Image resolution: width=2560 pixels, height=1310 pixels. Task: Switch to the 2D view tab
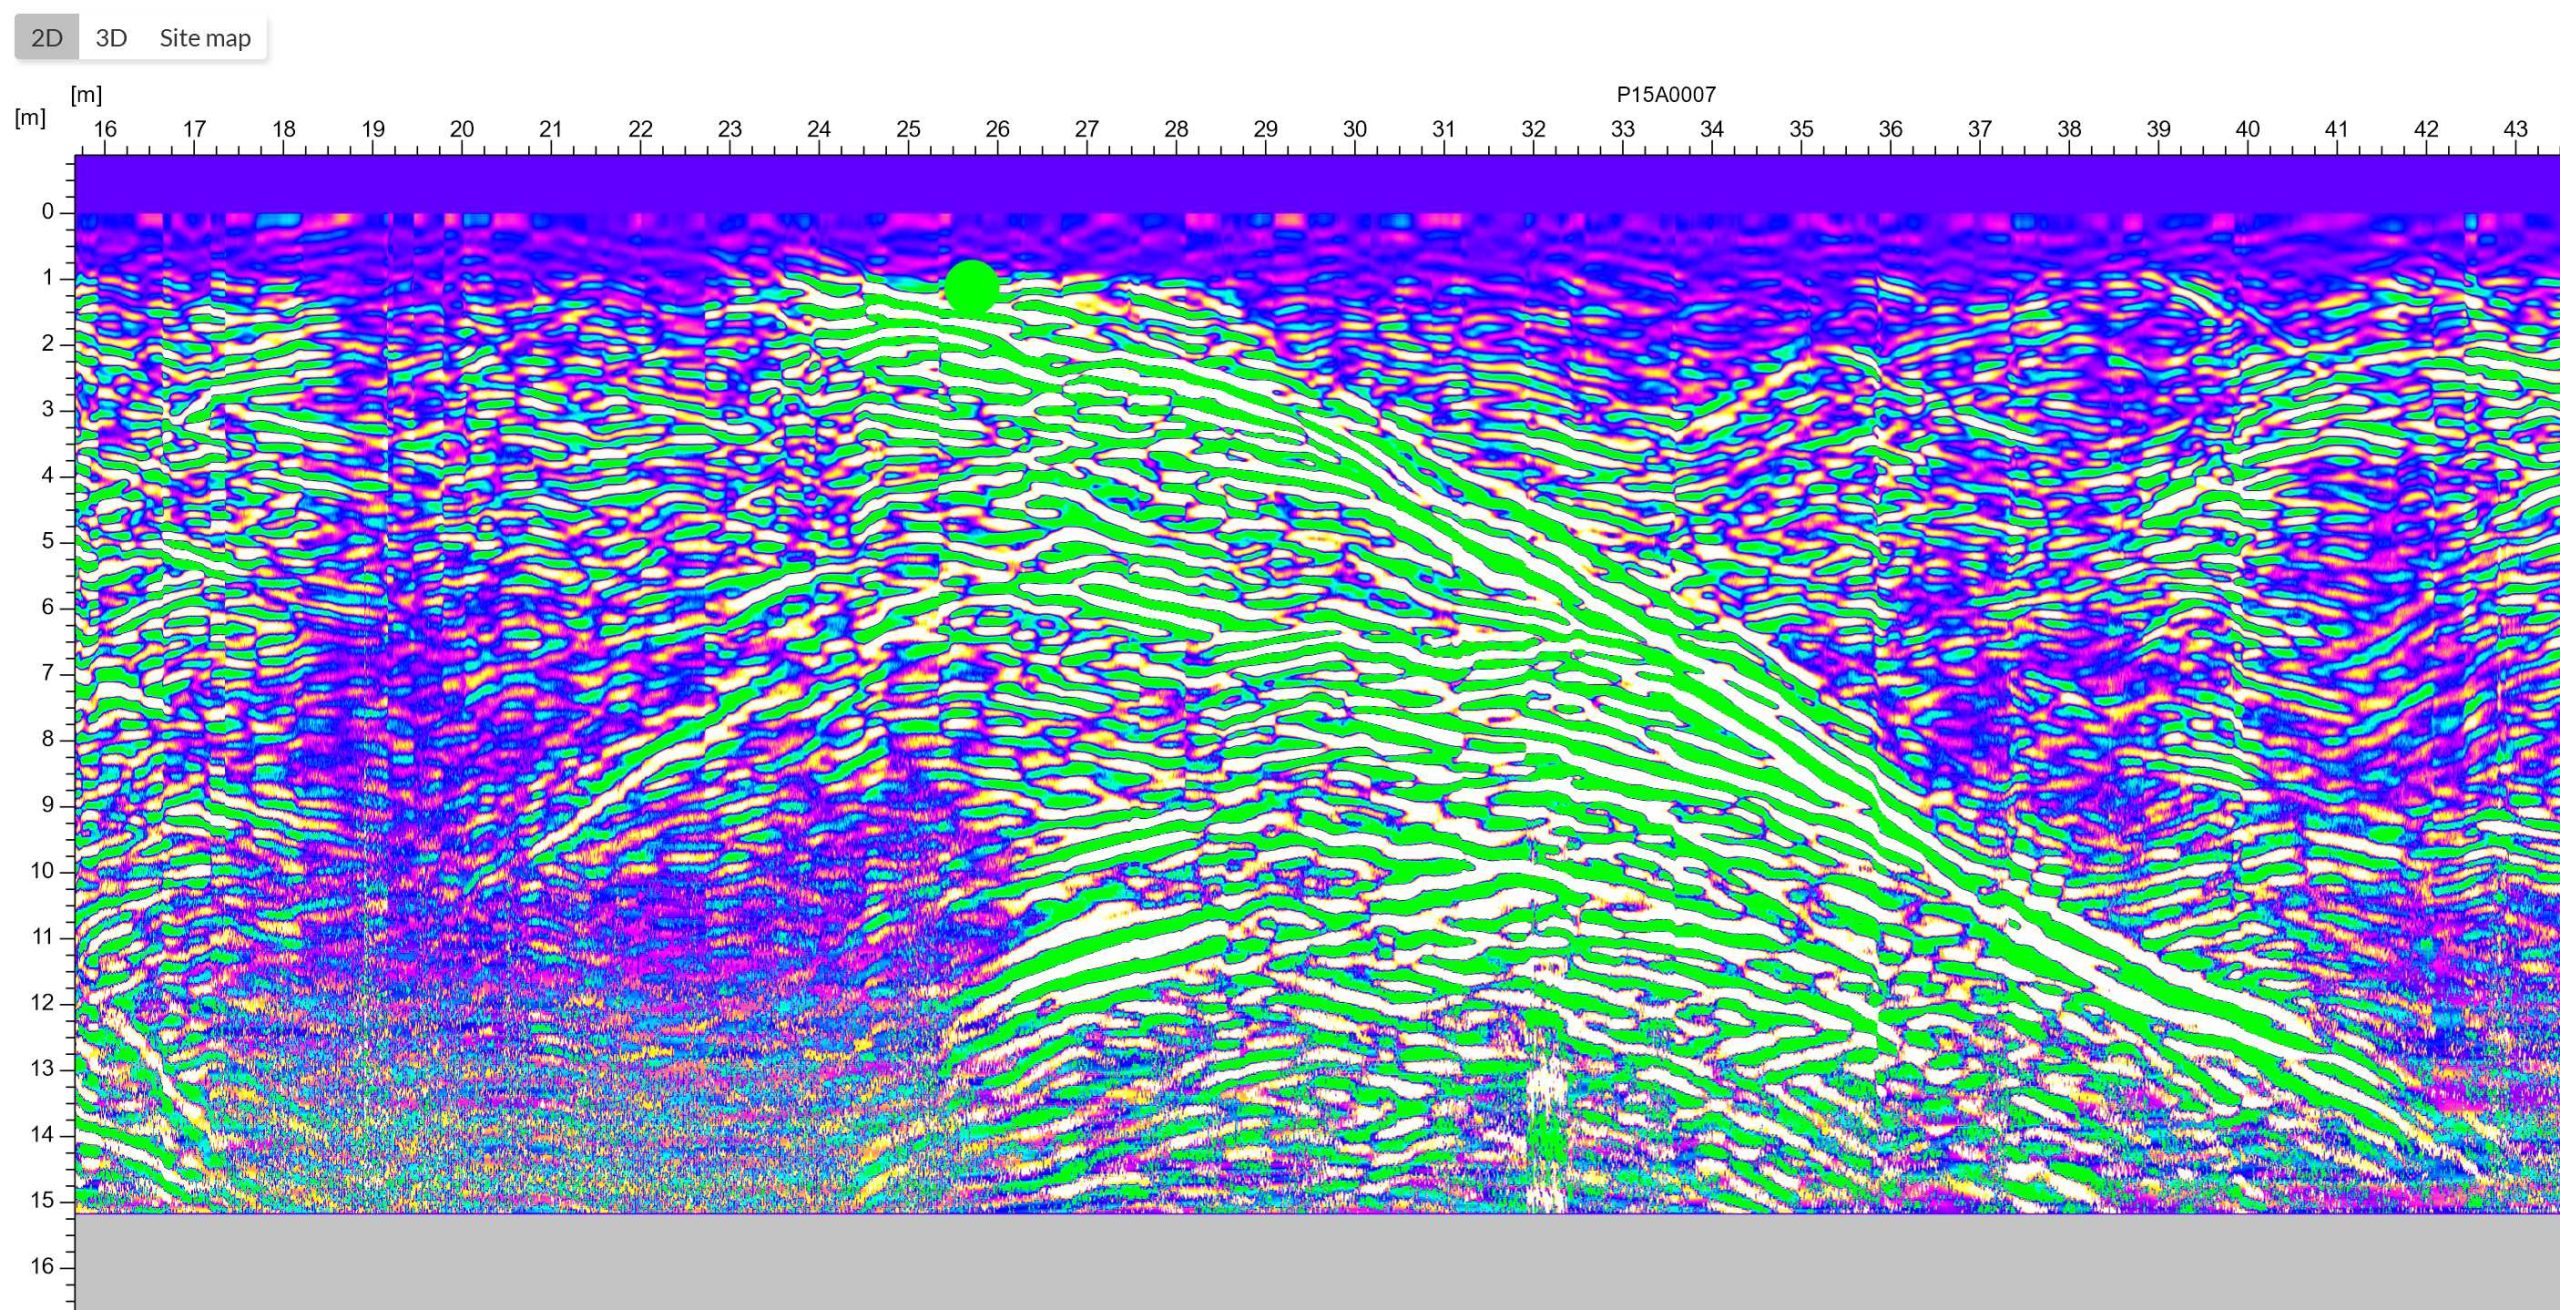tap(47, 38)
